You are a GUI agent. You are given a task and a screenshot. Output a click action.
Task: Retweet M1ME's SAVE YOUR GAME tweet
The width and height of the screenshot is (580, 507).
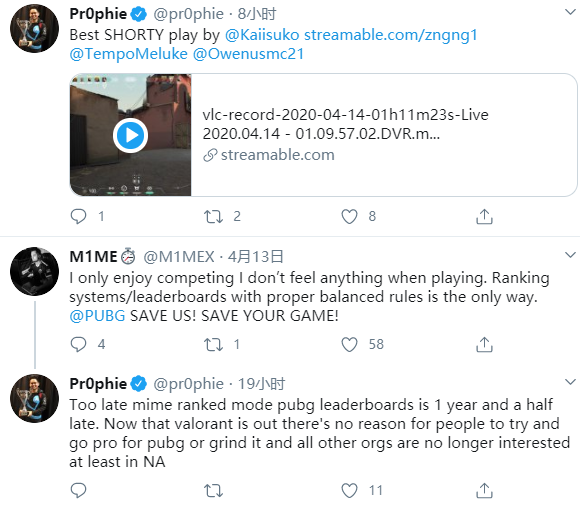[213, 344]
